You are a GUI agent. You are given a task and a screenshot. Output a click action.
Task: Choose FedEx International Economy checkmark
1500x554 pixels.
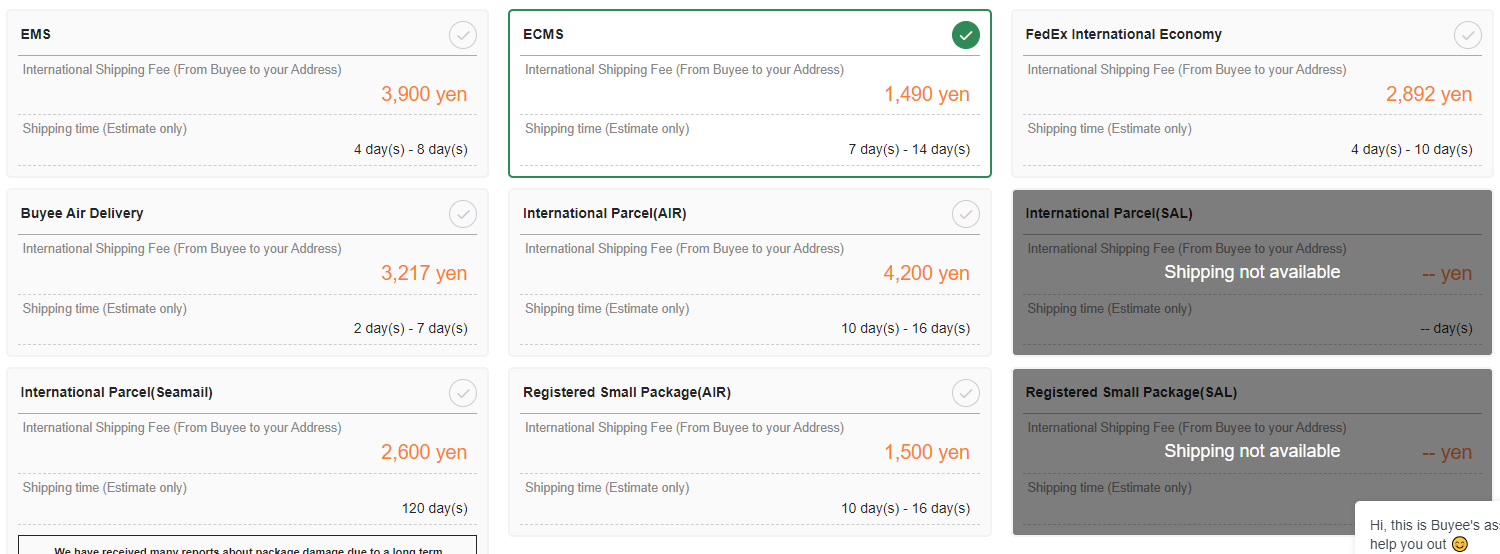1467,35
